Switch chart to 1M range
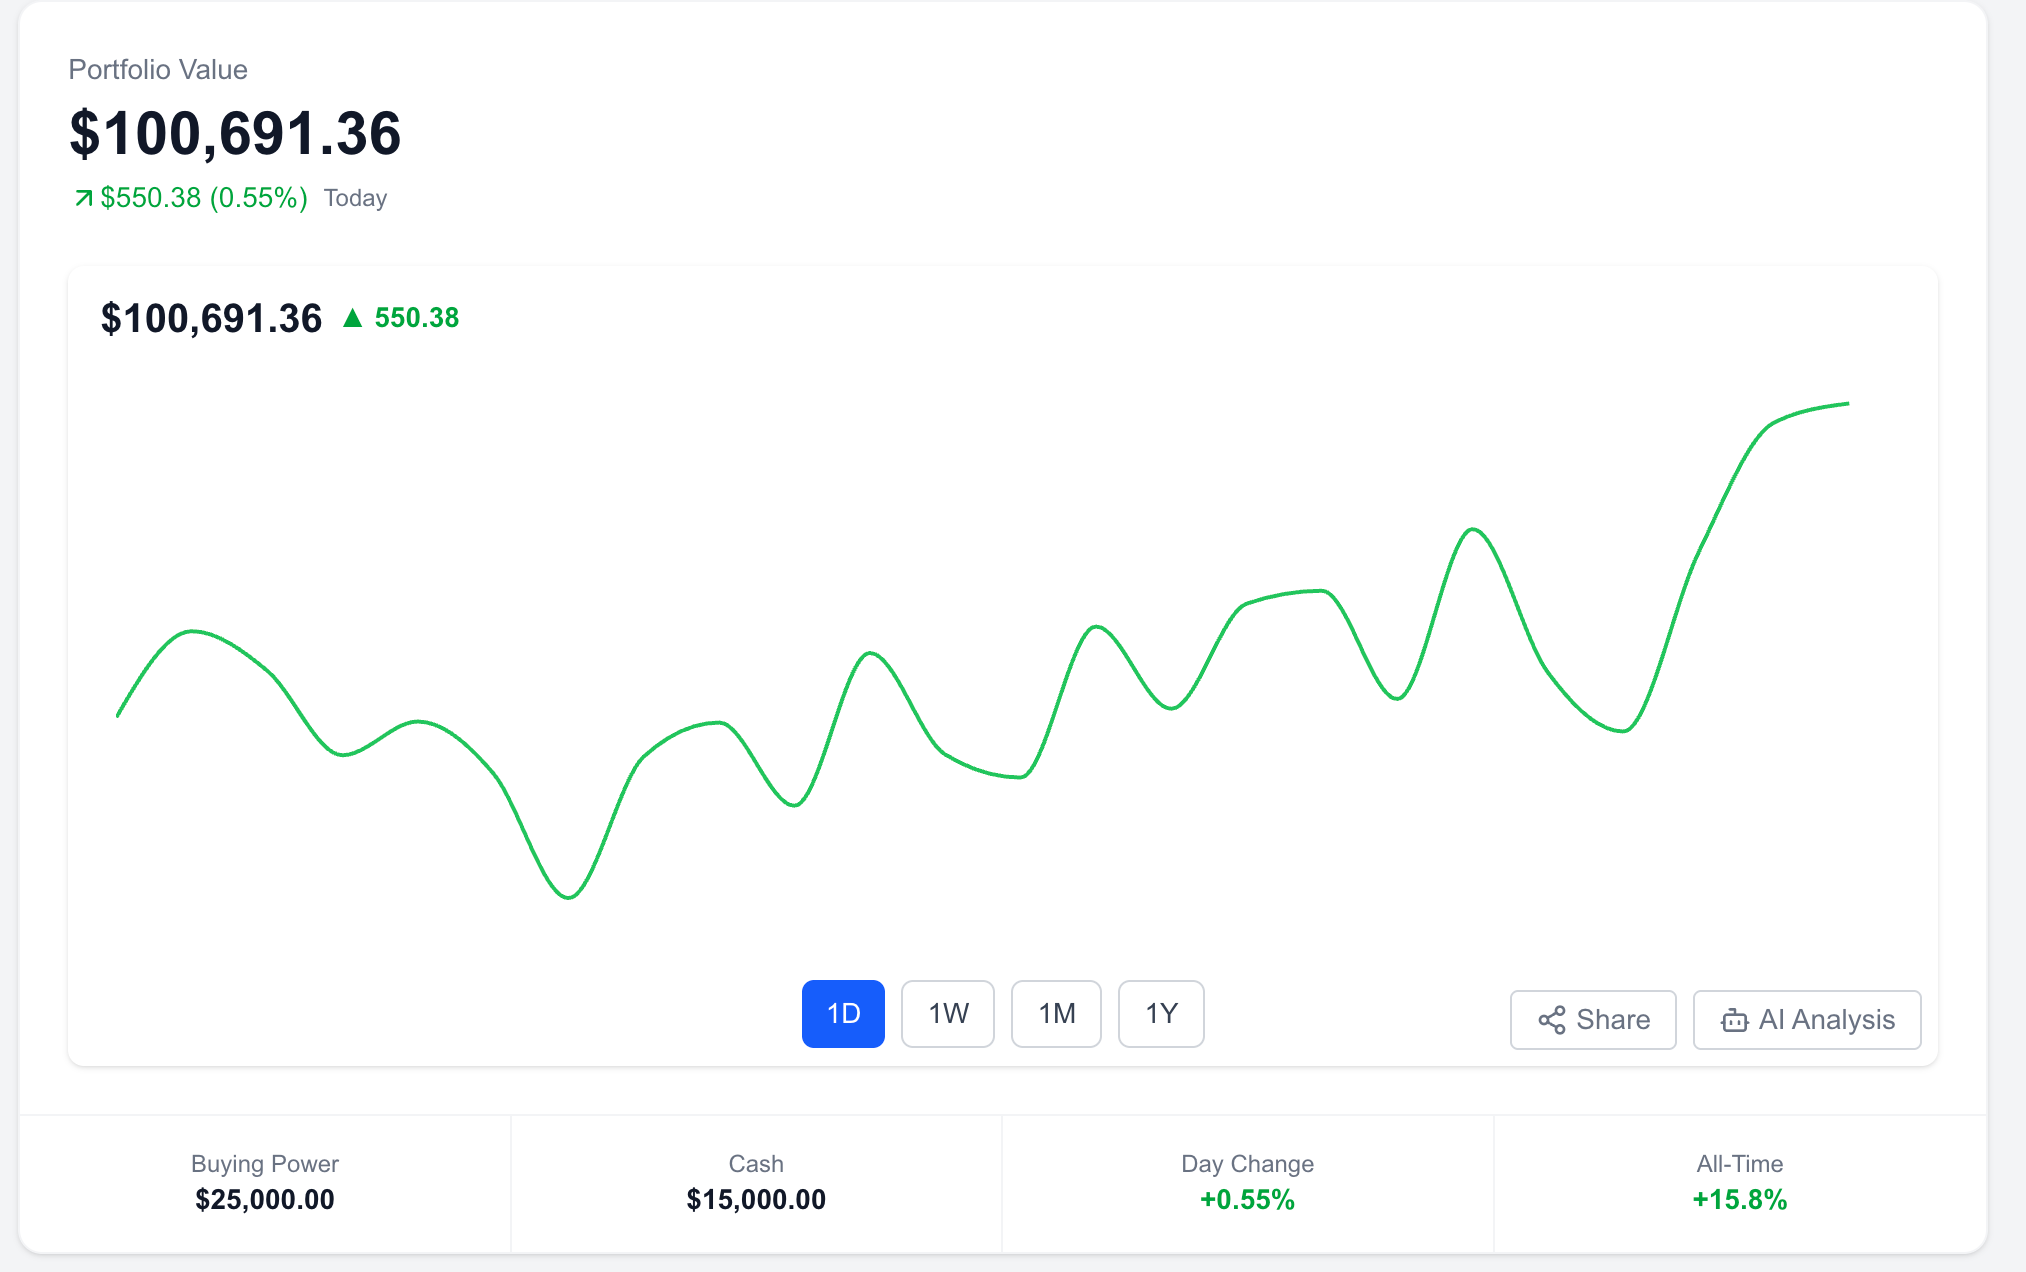 tap(1056, 1014)
